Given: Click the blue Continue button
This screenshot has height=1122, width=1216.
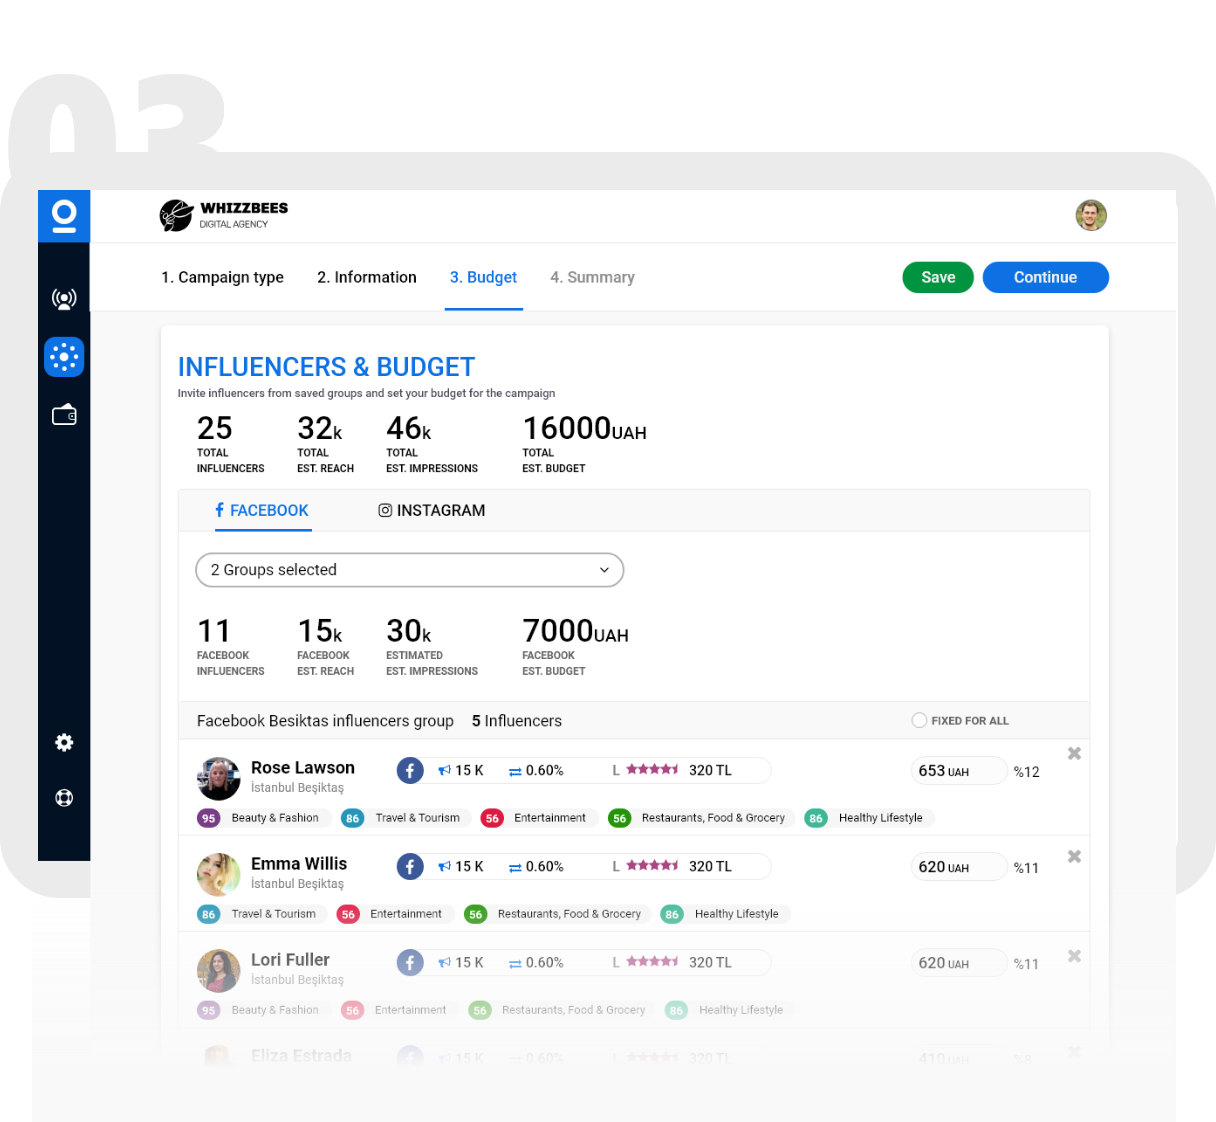Looking at the screenshot, I should click(x=1045, y=277).
